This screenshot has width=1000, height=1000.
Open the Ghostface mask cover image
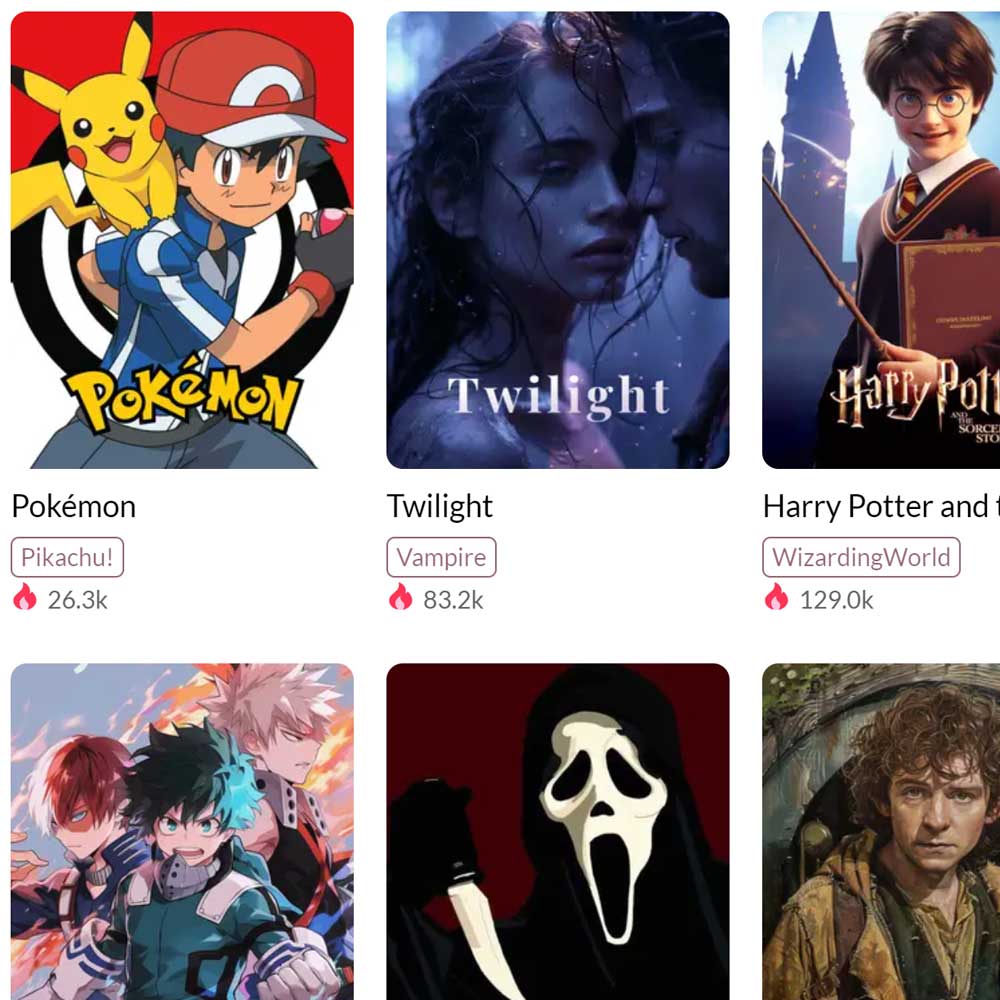pos(558,832)
